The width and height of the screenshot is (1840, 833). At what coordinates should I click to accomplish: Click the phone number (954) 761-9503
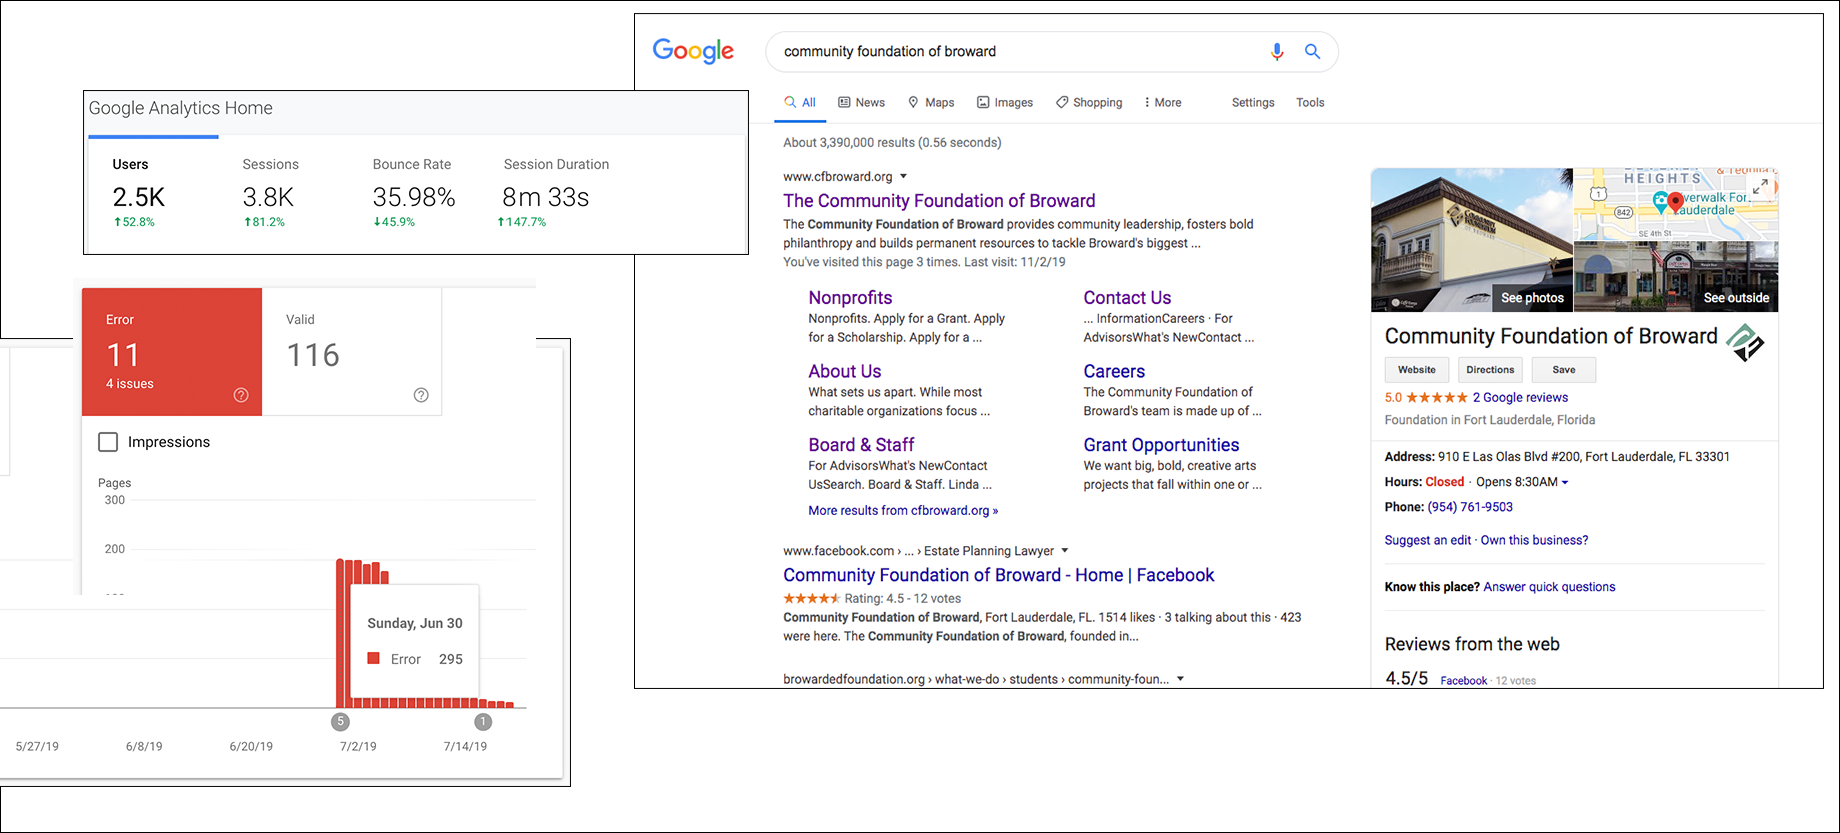point(1470,507)
